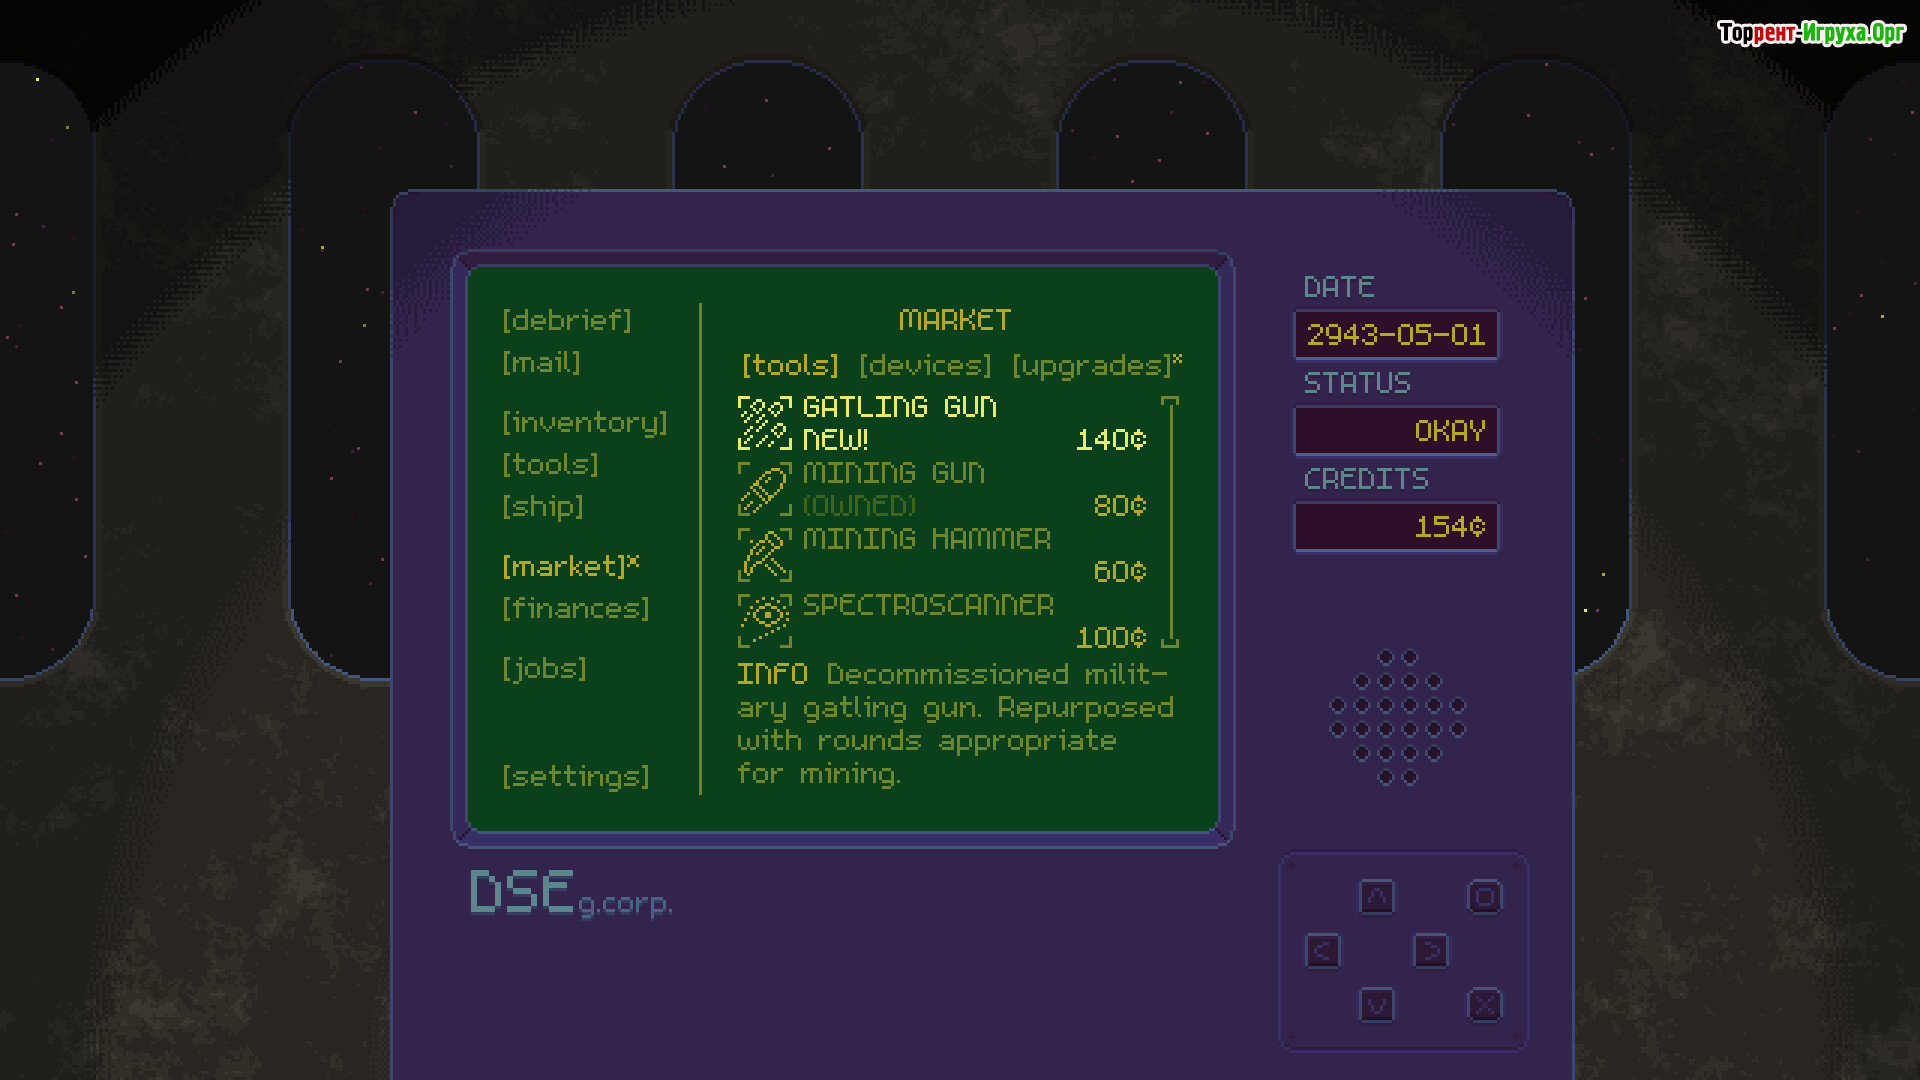Click the Mining Gun item icon
This screenshot has width=1920, height=1080.
[x=765, y=489]
